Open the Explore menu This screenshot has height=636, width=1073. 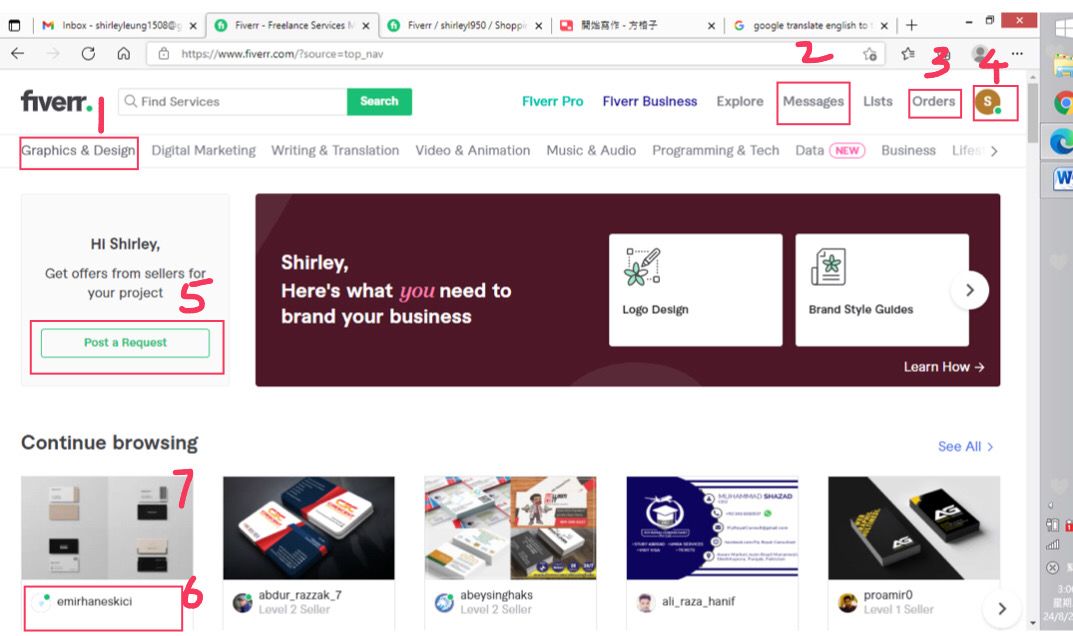[x=740, y=101]
